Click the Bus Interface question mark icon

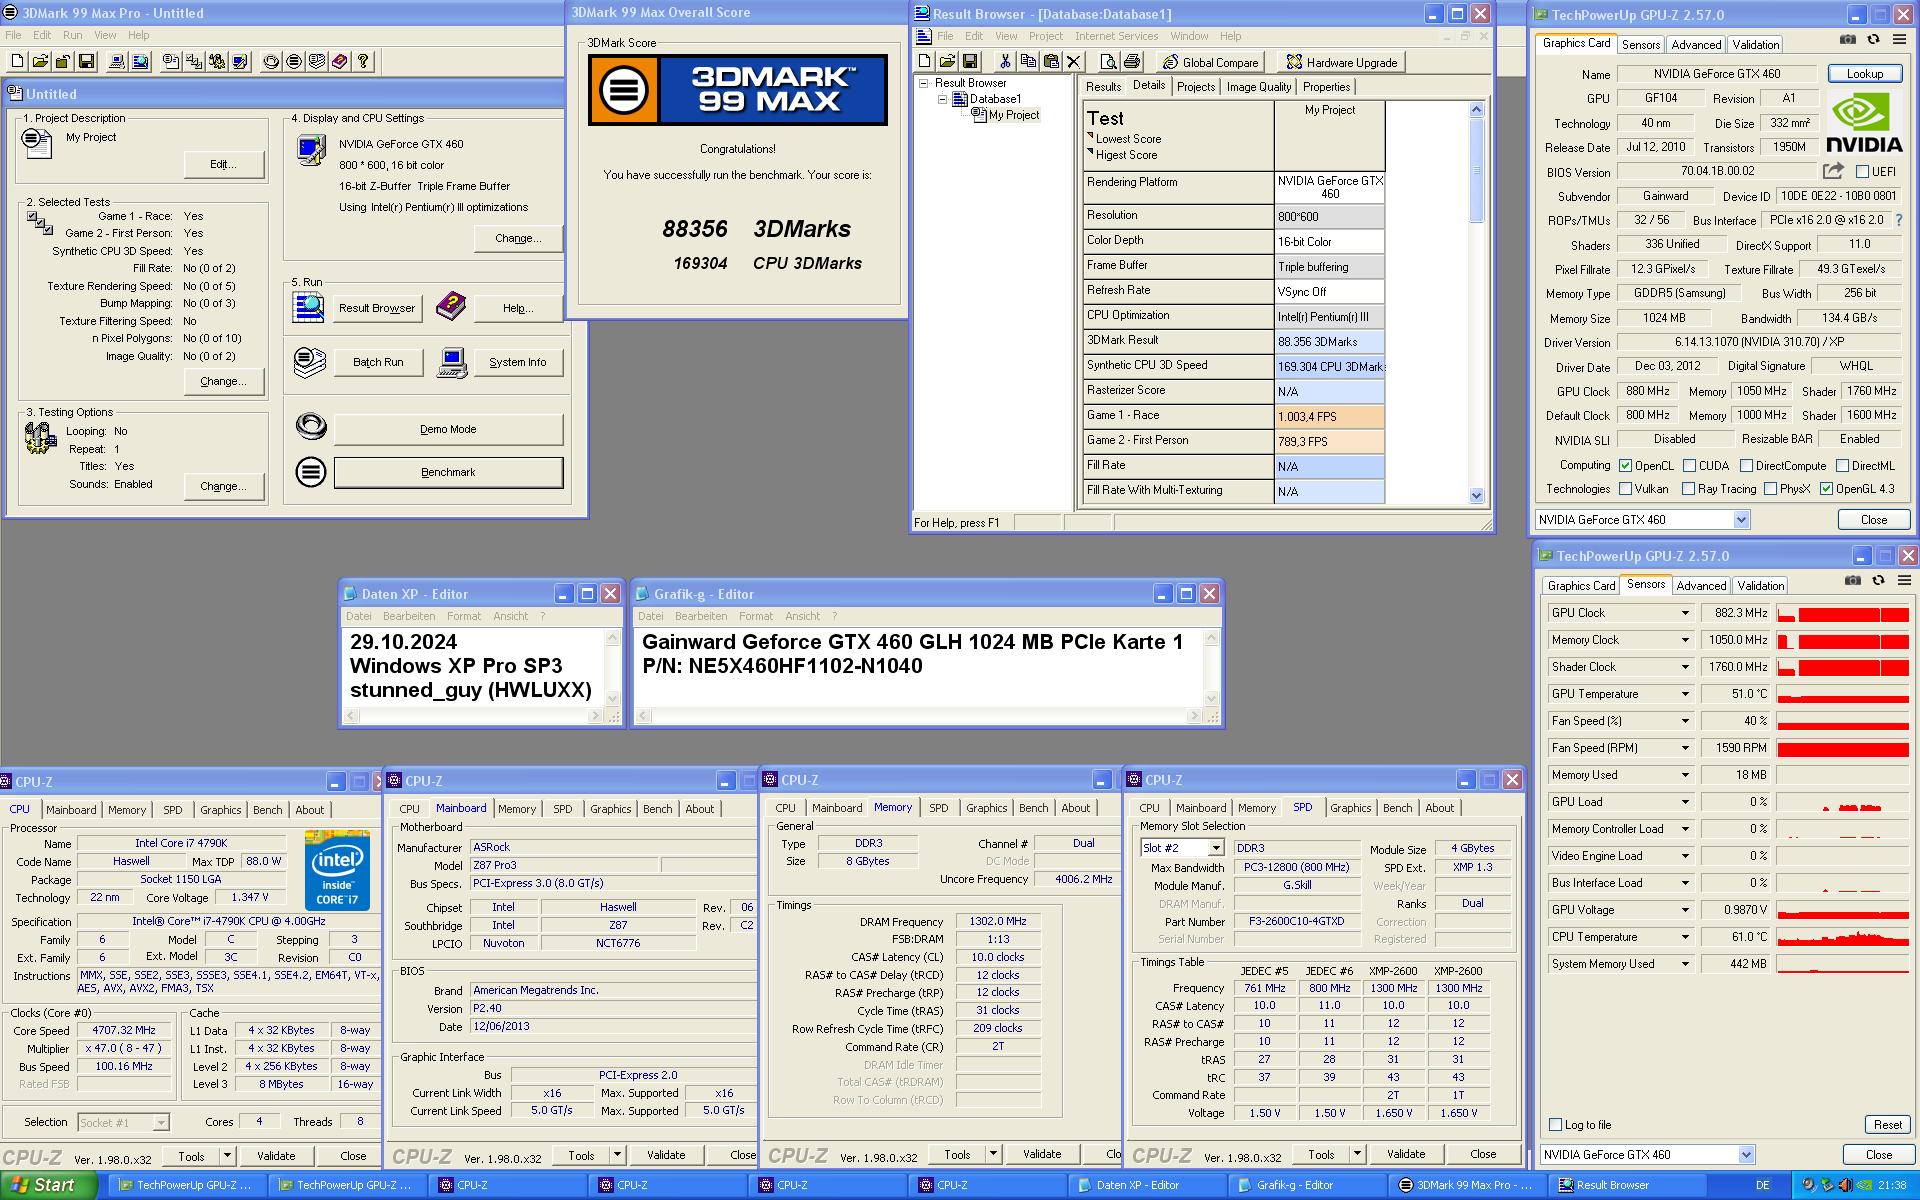[1899, 220]
